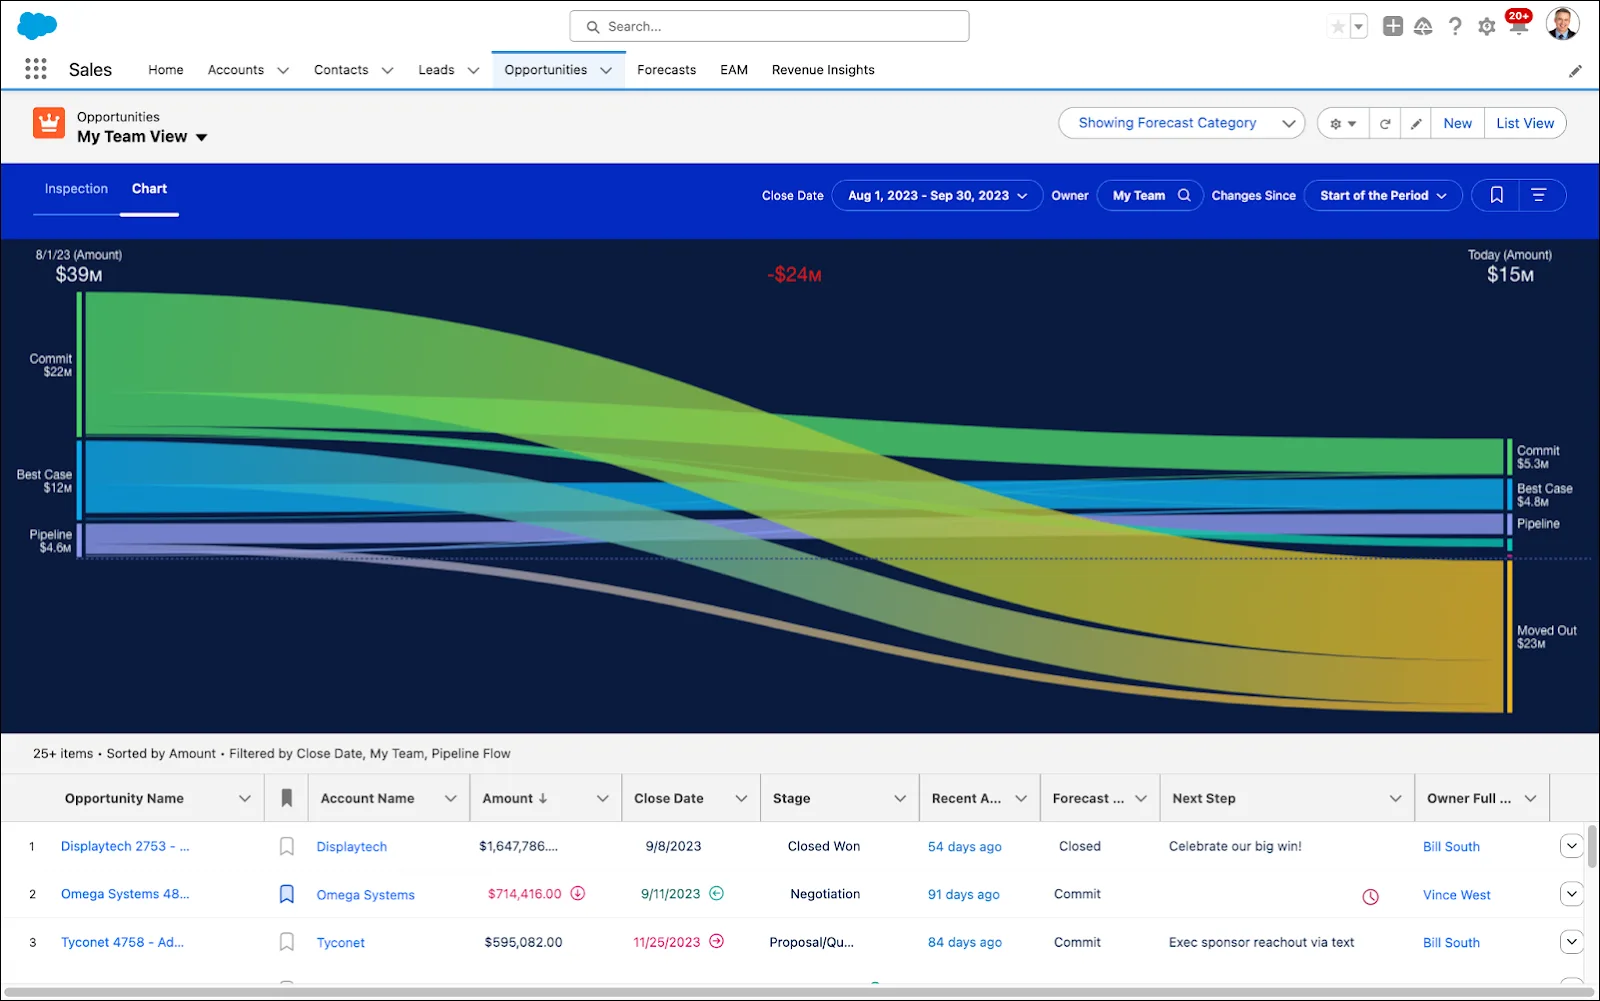
Task: Click the yellow Moved Out flow bar
Action: [x=1509, y=636]
